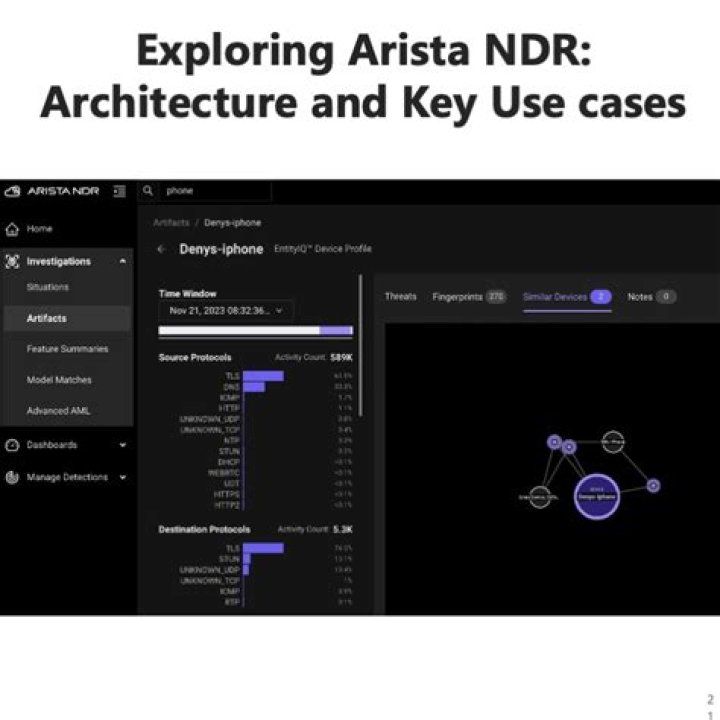Image resolution: width=720 pixels, height=720 pixels.
Task: Open Situations in sidebar
Action: (48, 287)
